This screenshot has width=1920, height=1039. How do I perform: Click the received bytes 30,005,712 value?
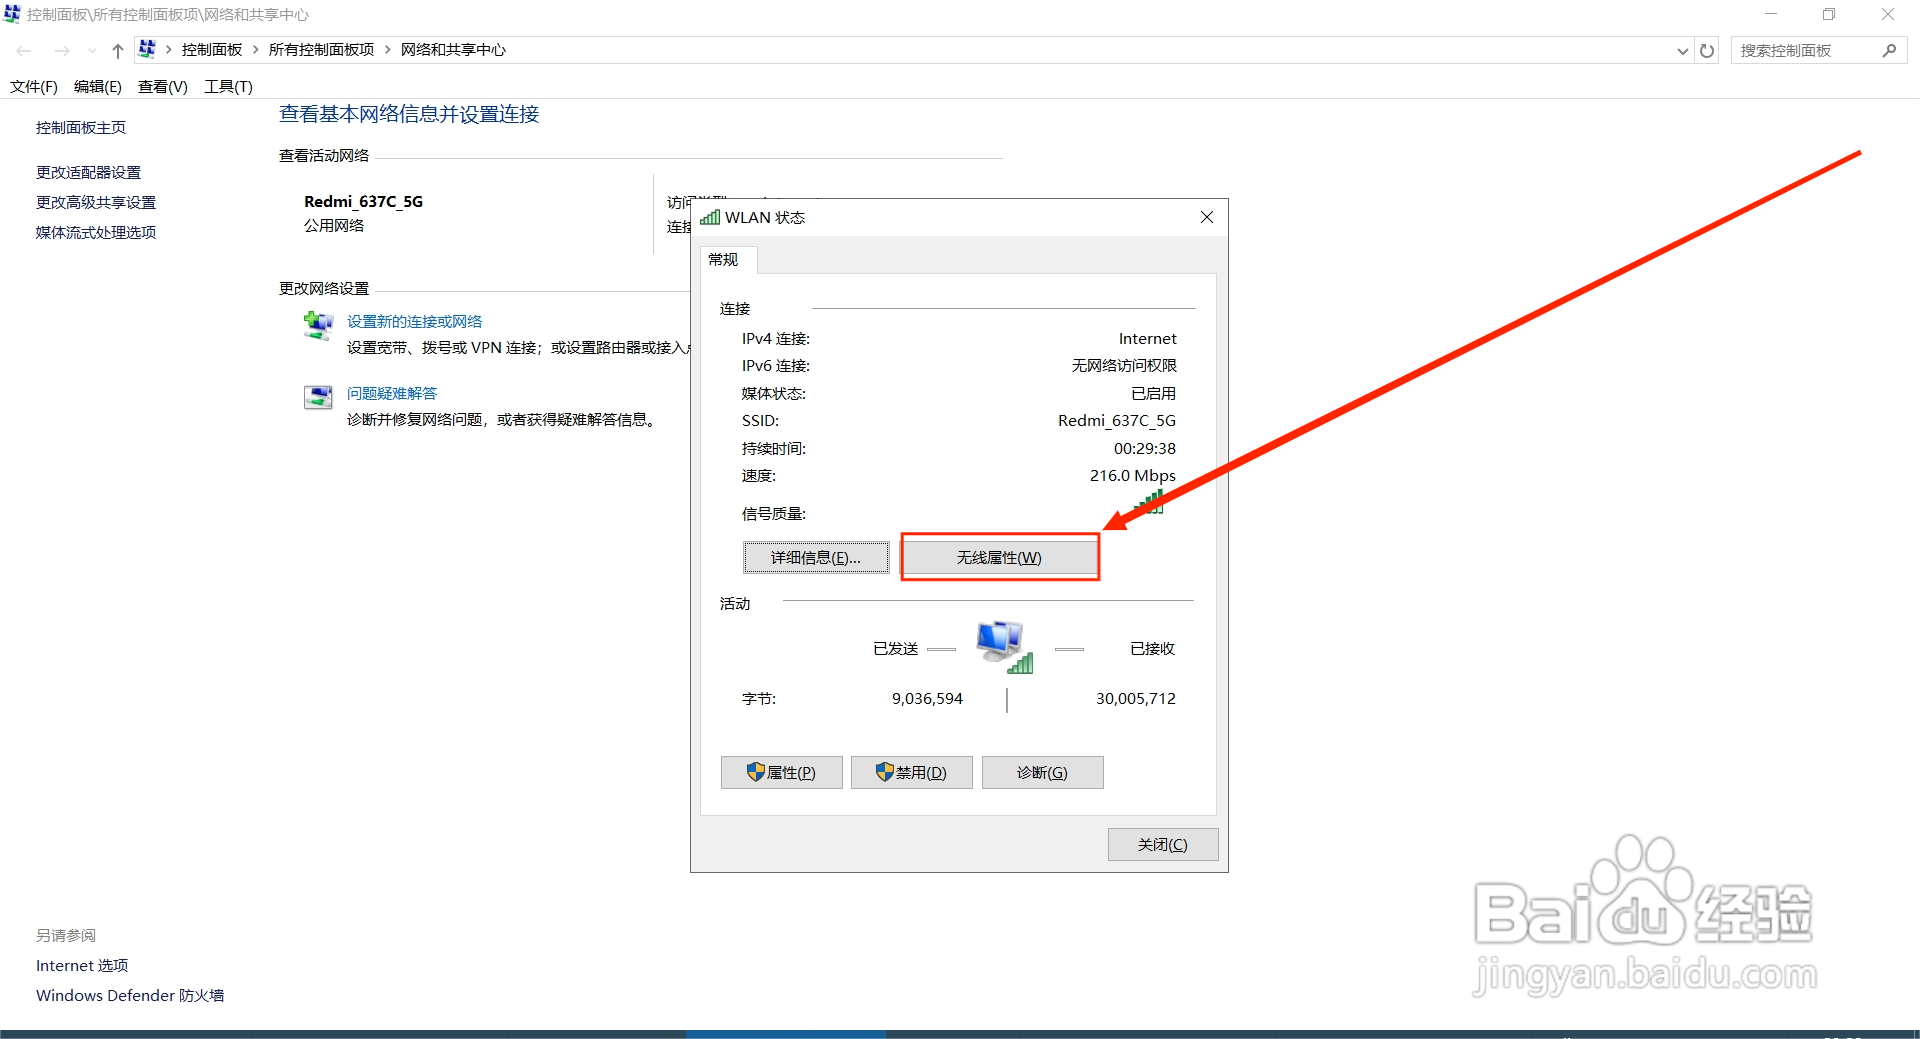click(x=1136, y=699)
